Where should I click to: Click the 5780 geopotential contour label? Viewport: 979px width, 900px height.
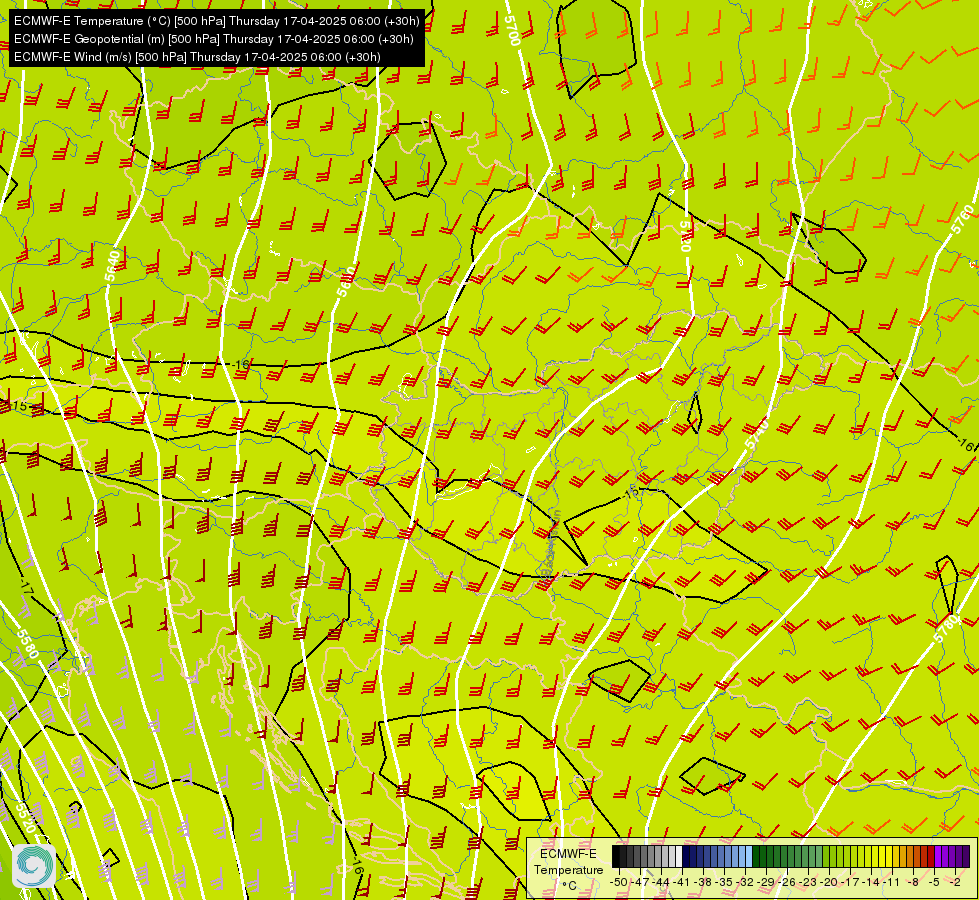click(x=947, y=628)
